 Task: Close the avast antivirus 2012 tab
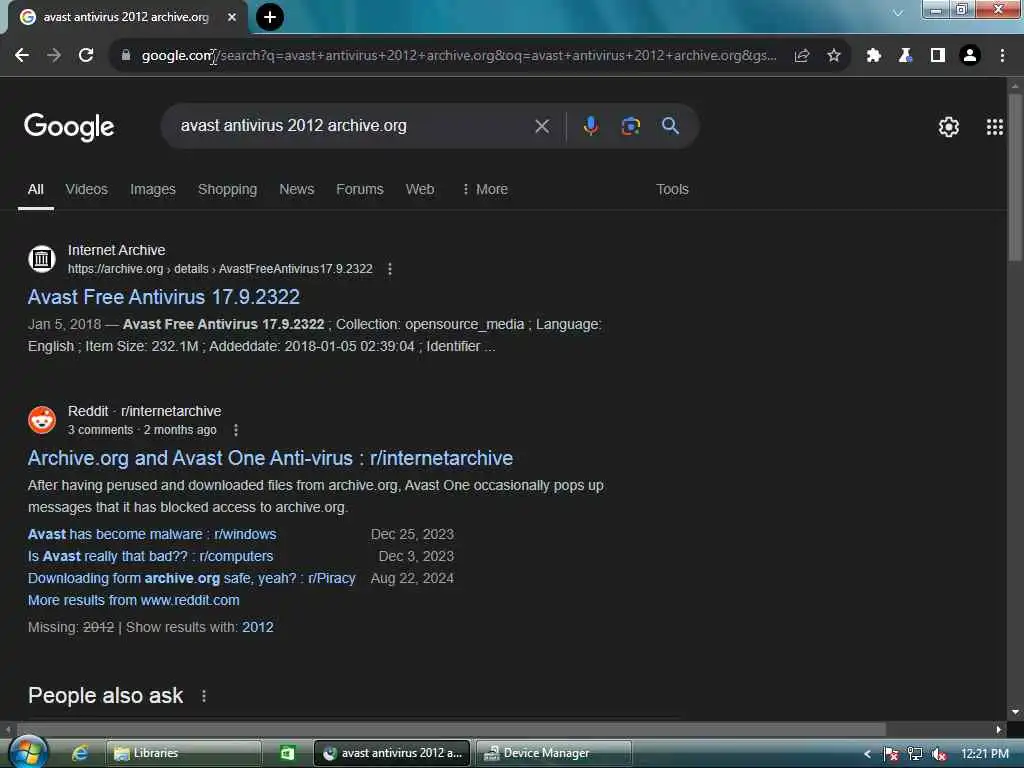pyautogui.click(x=232, y=17)
